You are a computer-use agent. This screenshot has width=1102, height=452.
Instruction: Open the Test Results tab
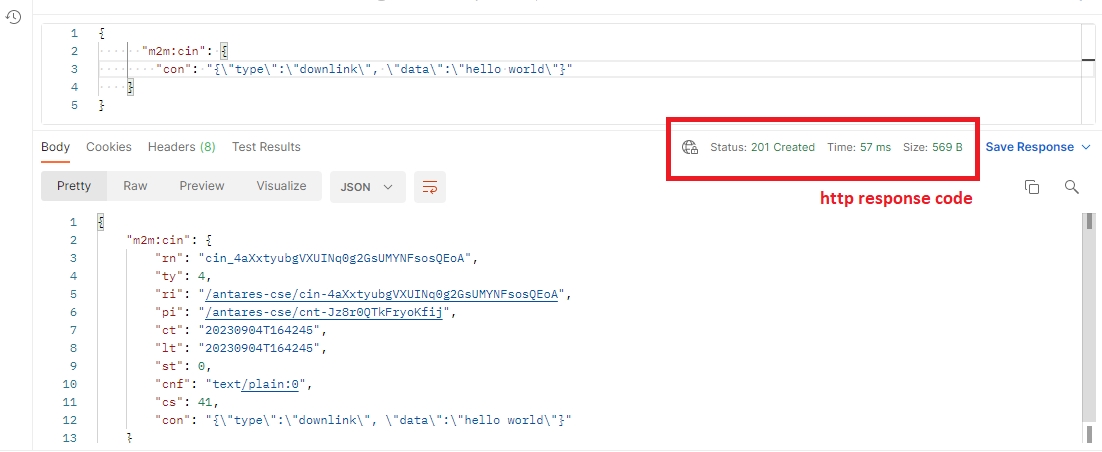tap(266, 147)
